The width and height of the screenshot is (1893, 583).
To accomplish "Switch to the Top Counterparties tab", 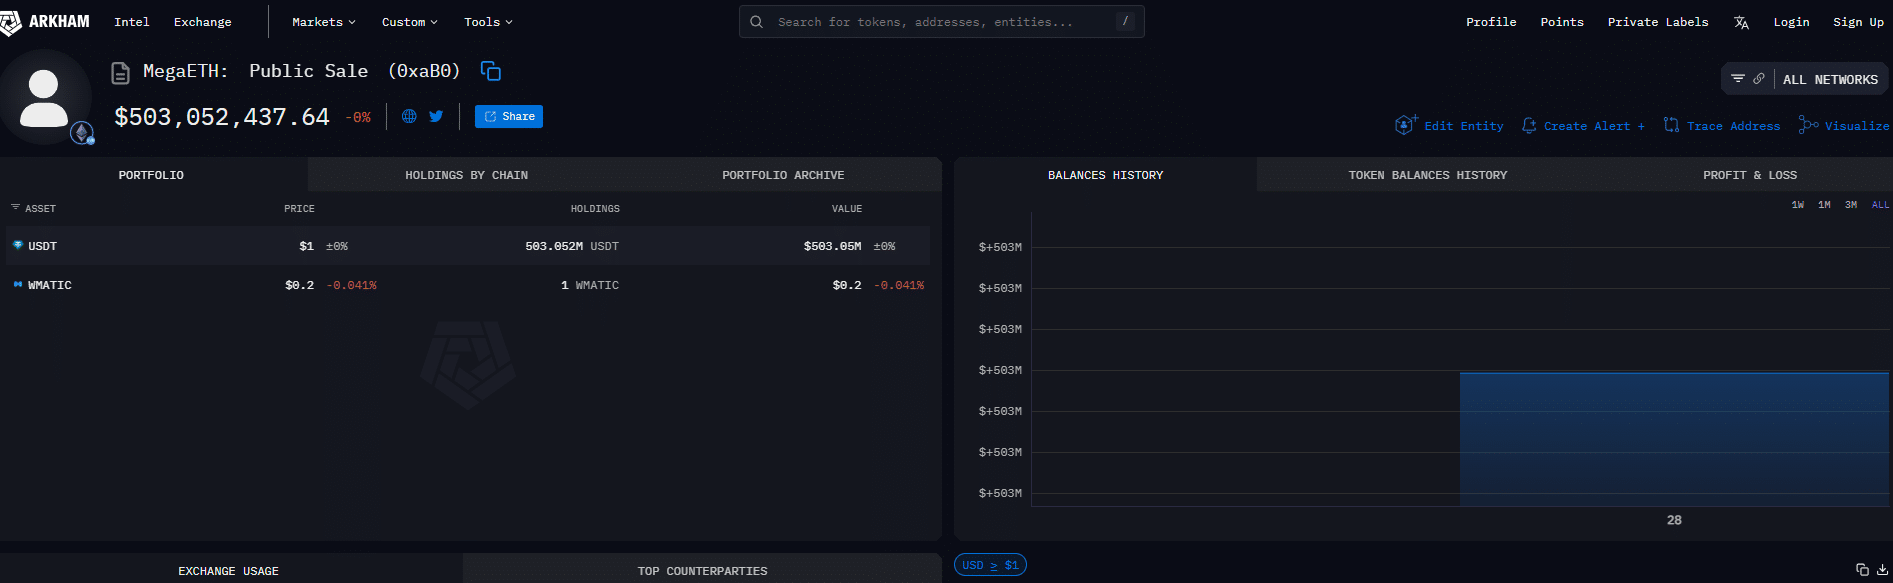I will [x=702, y=570].
